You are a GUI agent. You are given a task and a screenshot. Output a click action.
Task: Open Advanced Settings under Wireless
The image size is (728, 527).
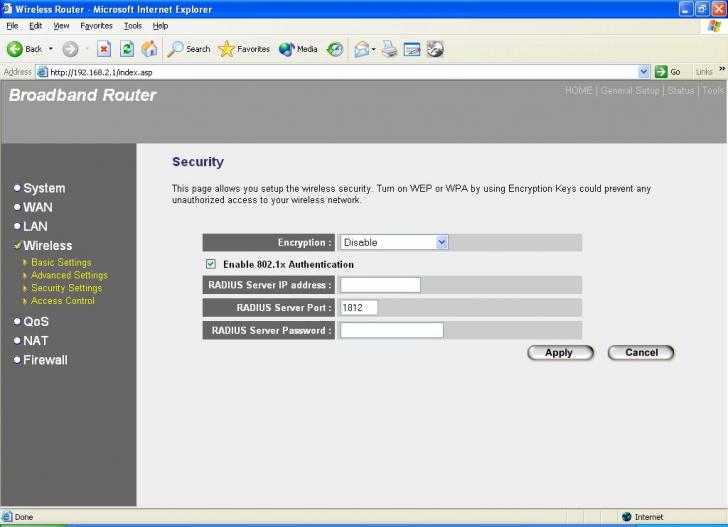(x=69, y=275)
